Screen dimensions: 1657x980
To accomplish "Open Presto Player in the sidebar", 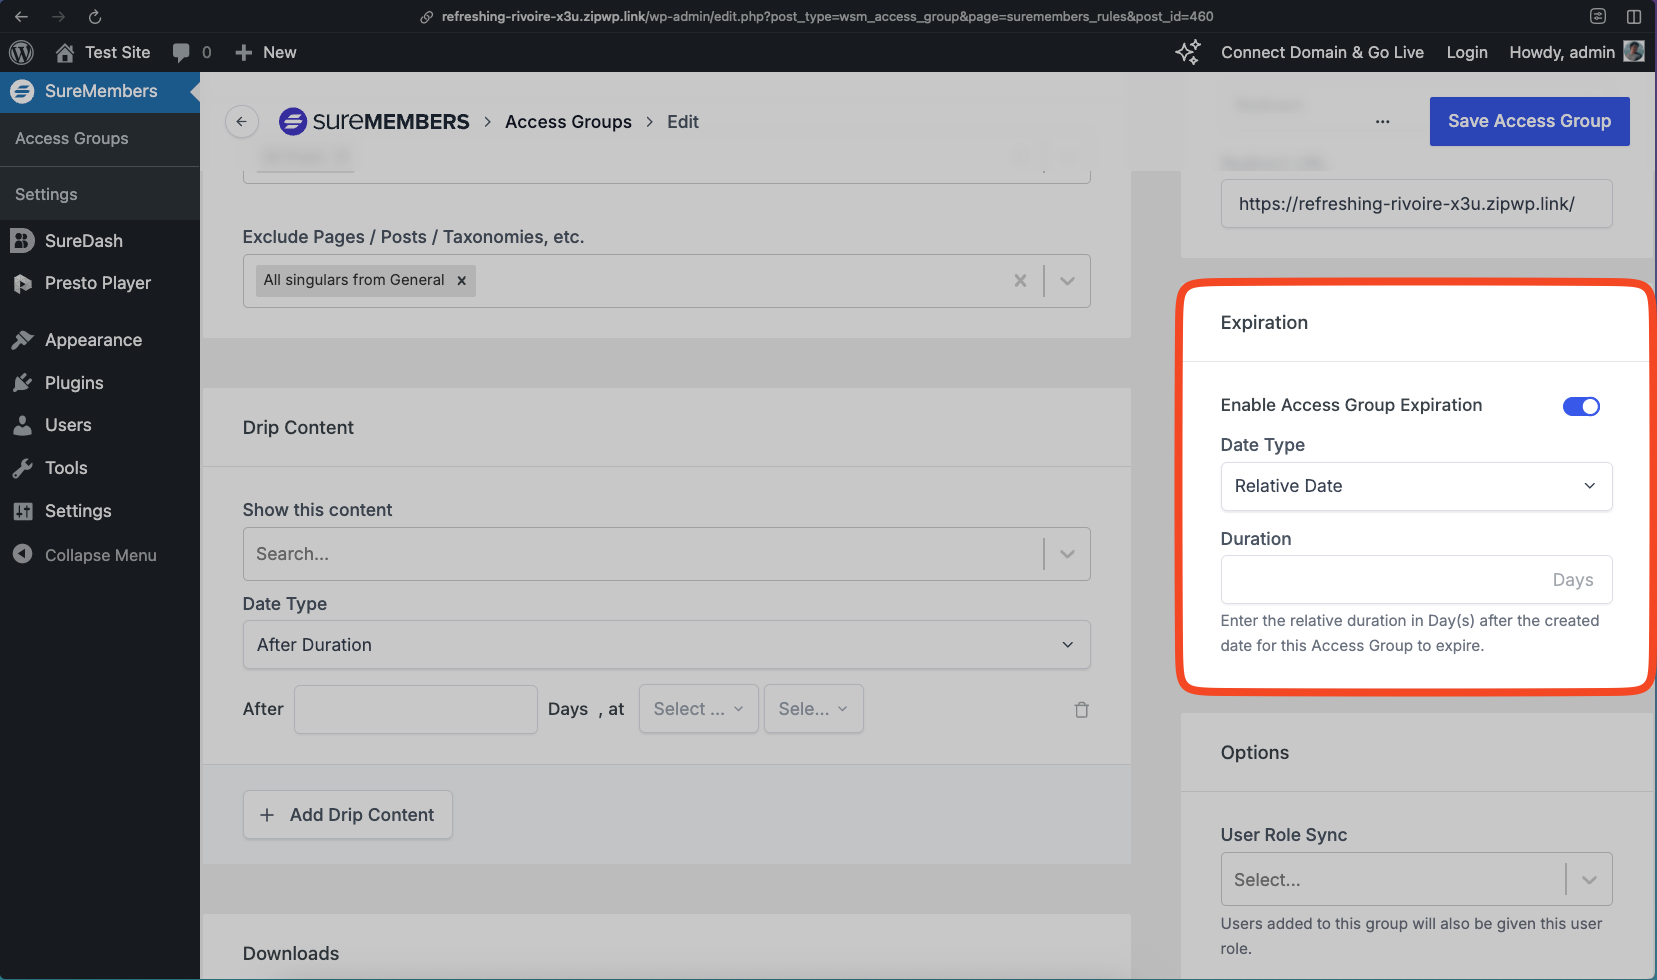I will 98,283.
